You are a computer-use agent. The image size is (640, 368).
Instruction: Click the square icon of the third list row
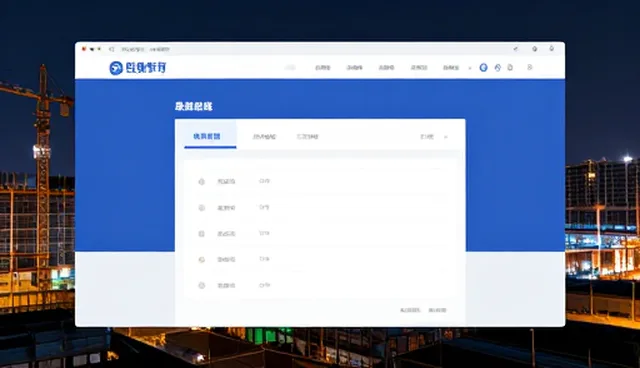pyautogui.click(x=201, y=234)
